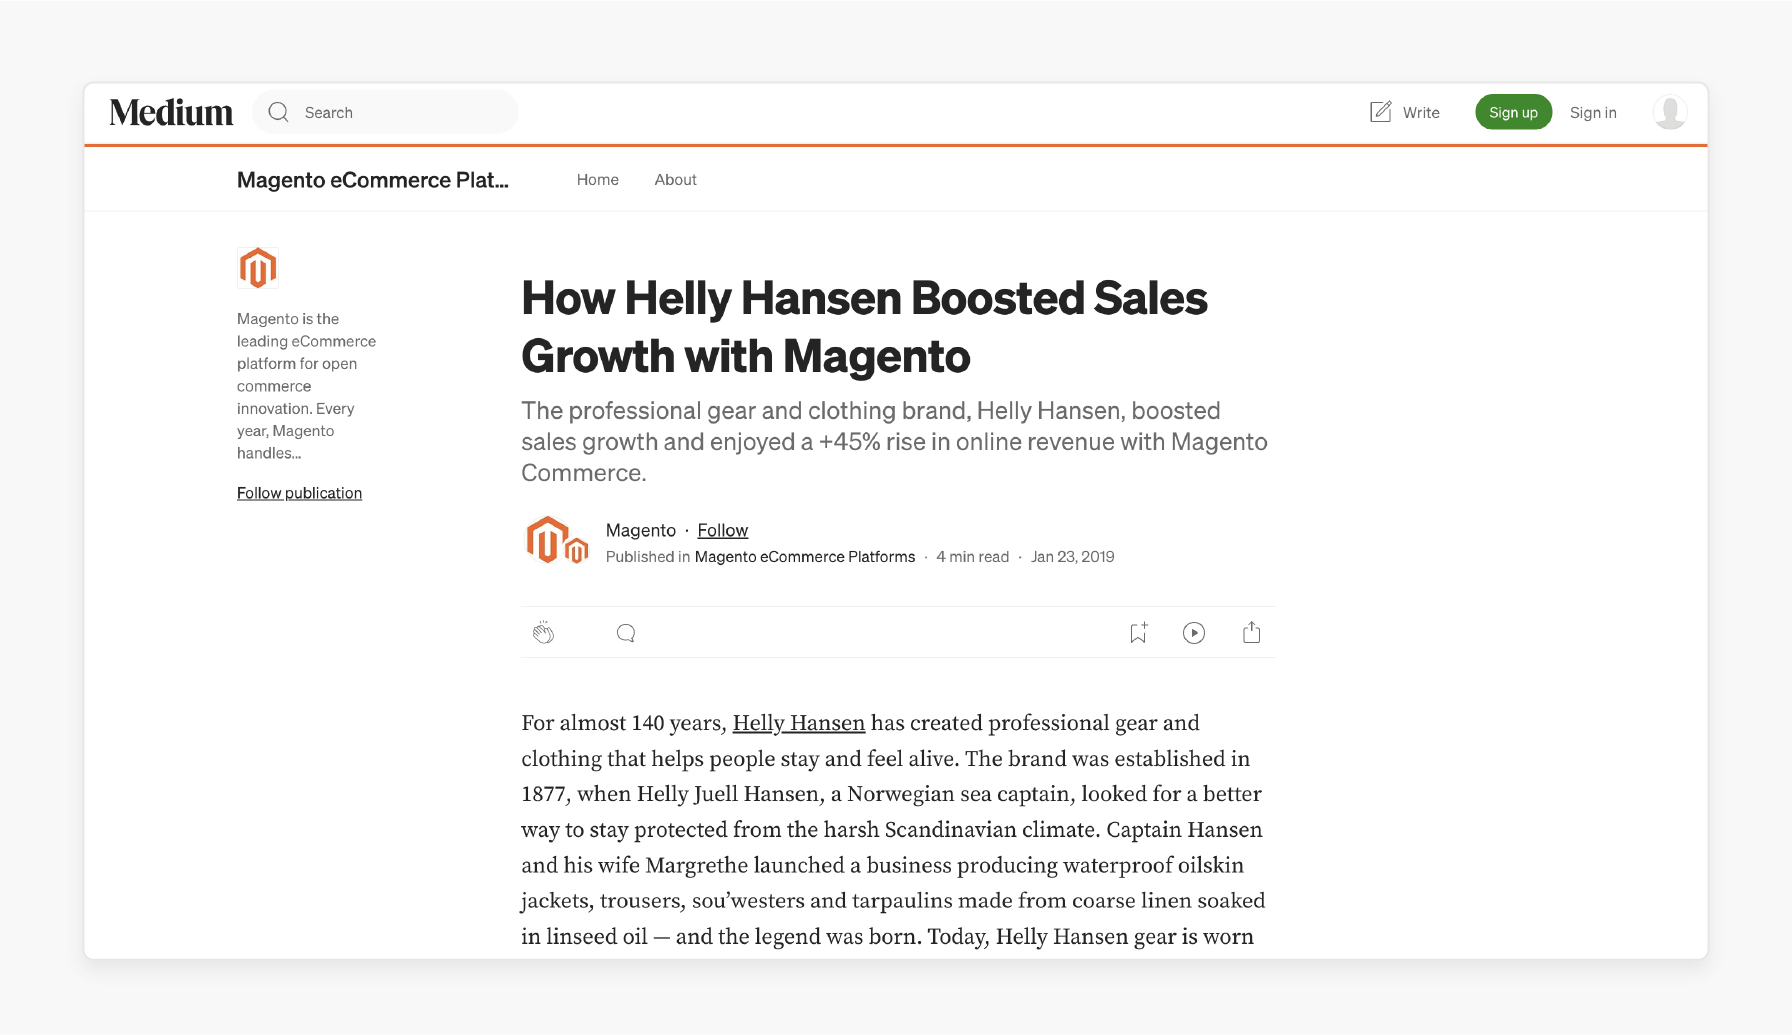Open the Magento author name

click(641, 531)
